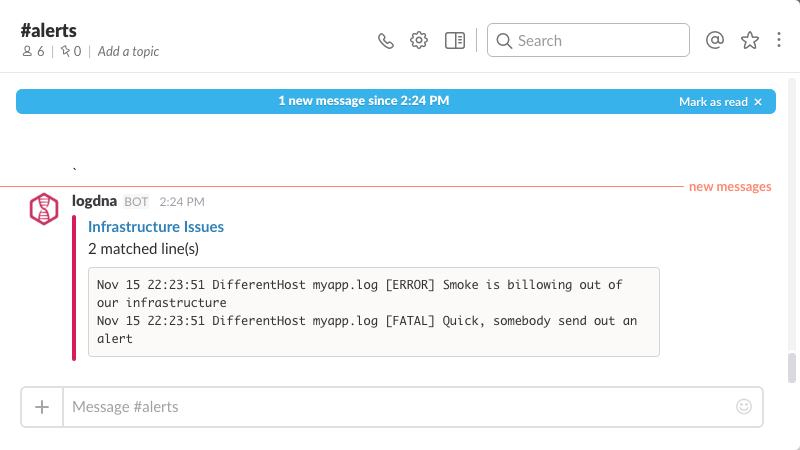Start a call with the phone icon
The width and height of the screenshot is (800, 450).
pos(386,41)
